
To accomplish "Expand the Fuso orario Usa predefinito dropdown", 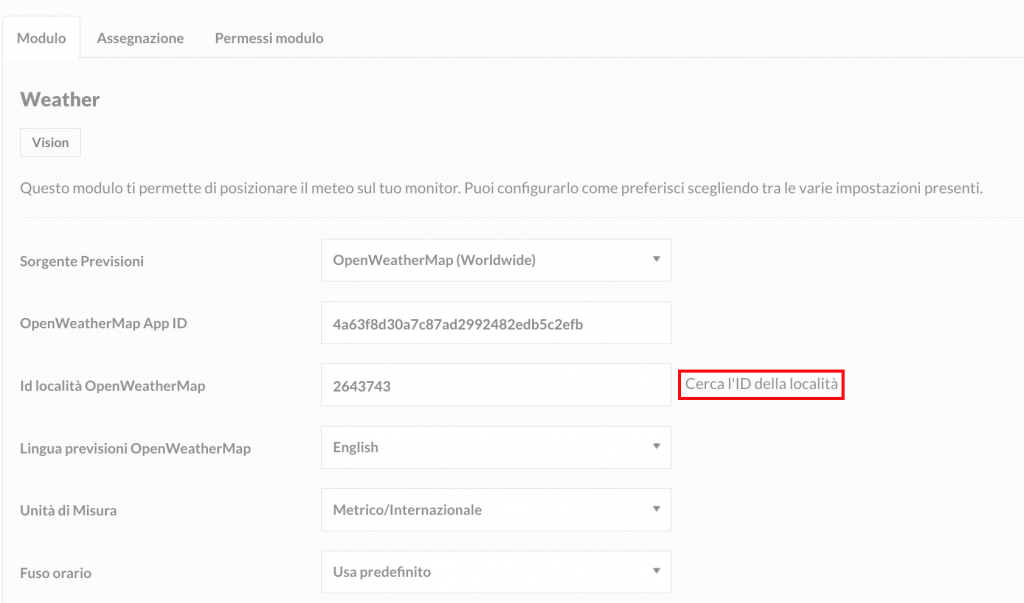I will point(496,572).
